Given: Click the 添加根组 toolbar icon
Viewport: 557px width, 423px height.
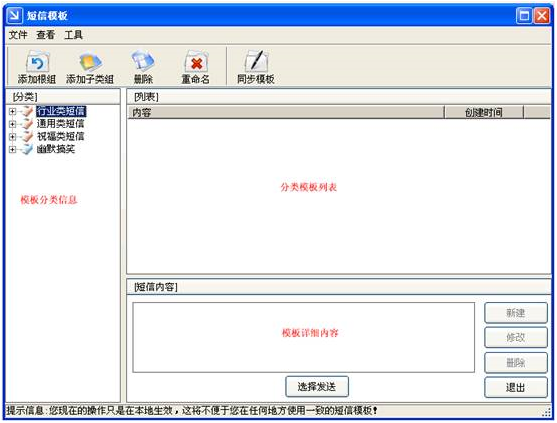Looking at the screenshot, I should pyautogui.click(x=37, y=62).
